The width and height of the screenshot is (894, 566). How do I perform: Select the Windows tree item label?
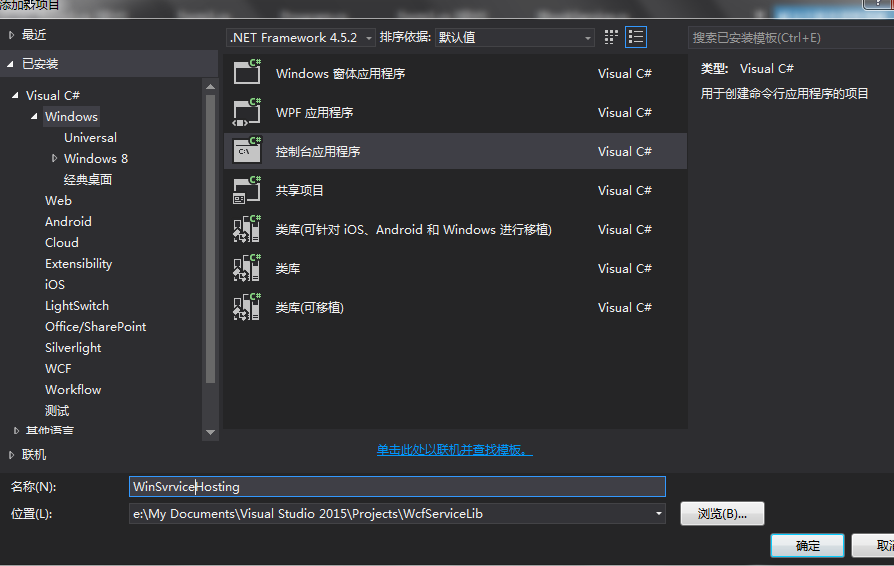[71, 116]
